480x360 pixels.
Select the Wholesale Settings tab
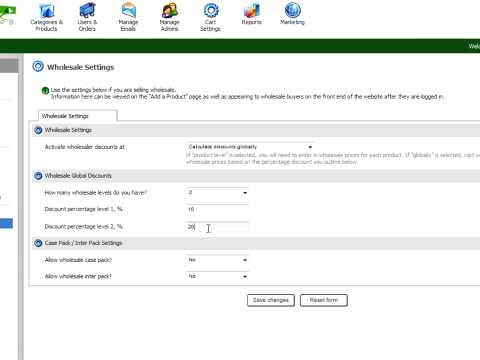(x=77, y=116)
